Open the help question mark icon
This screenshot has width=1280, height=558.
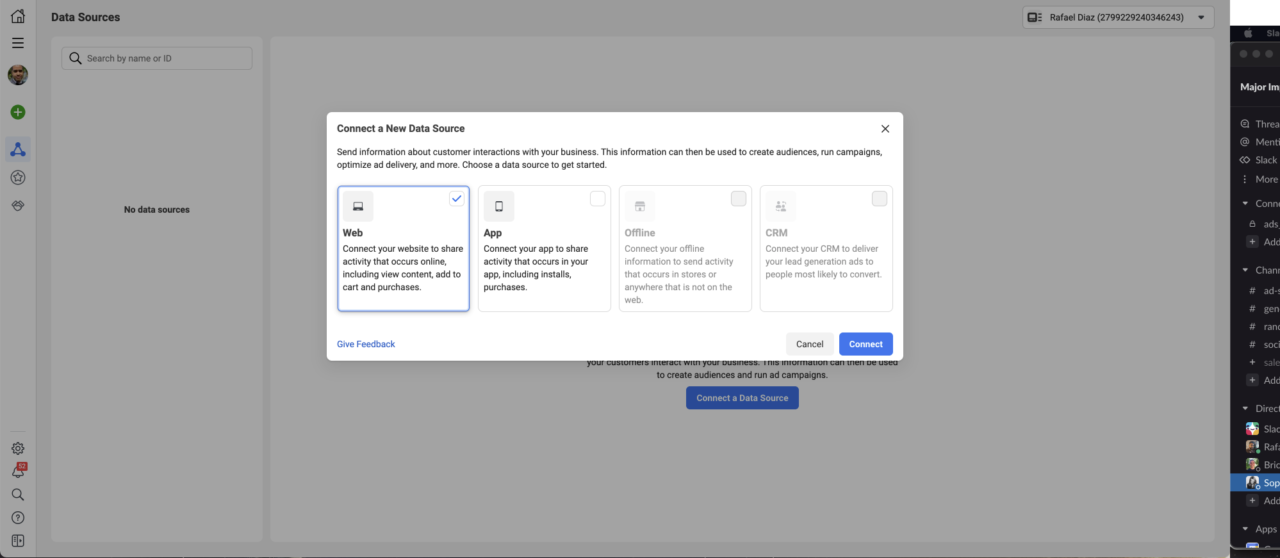point(17,517)
